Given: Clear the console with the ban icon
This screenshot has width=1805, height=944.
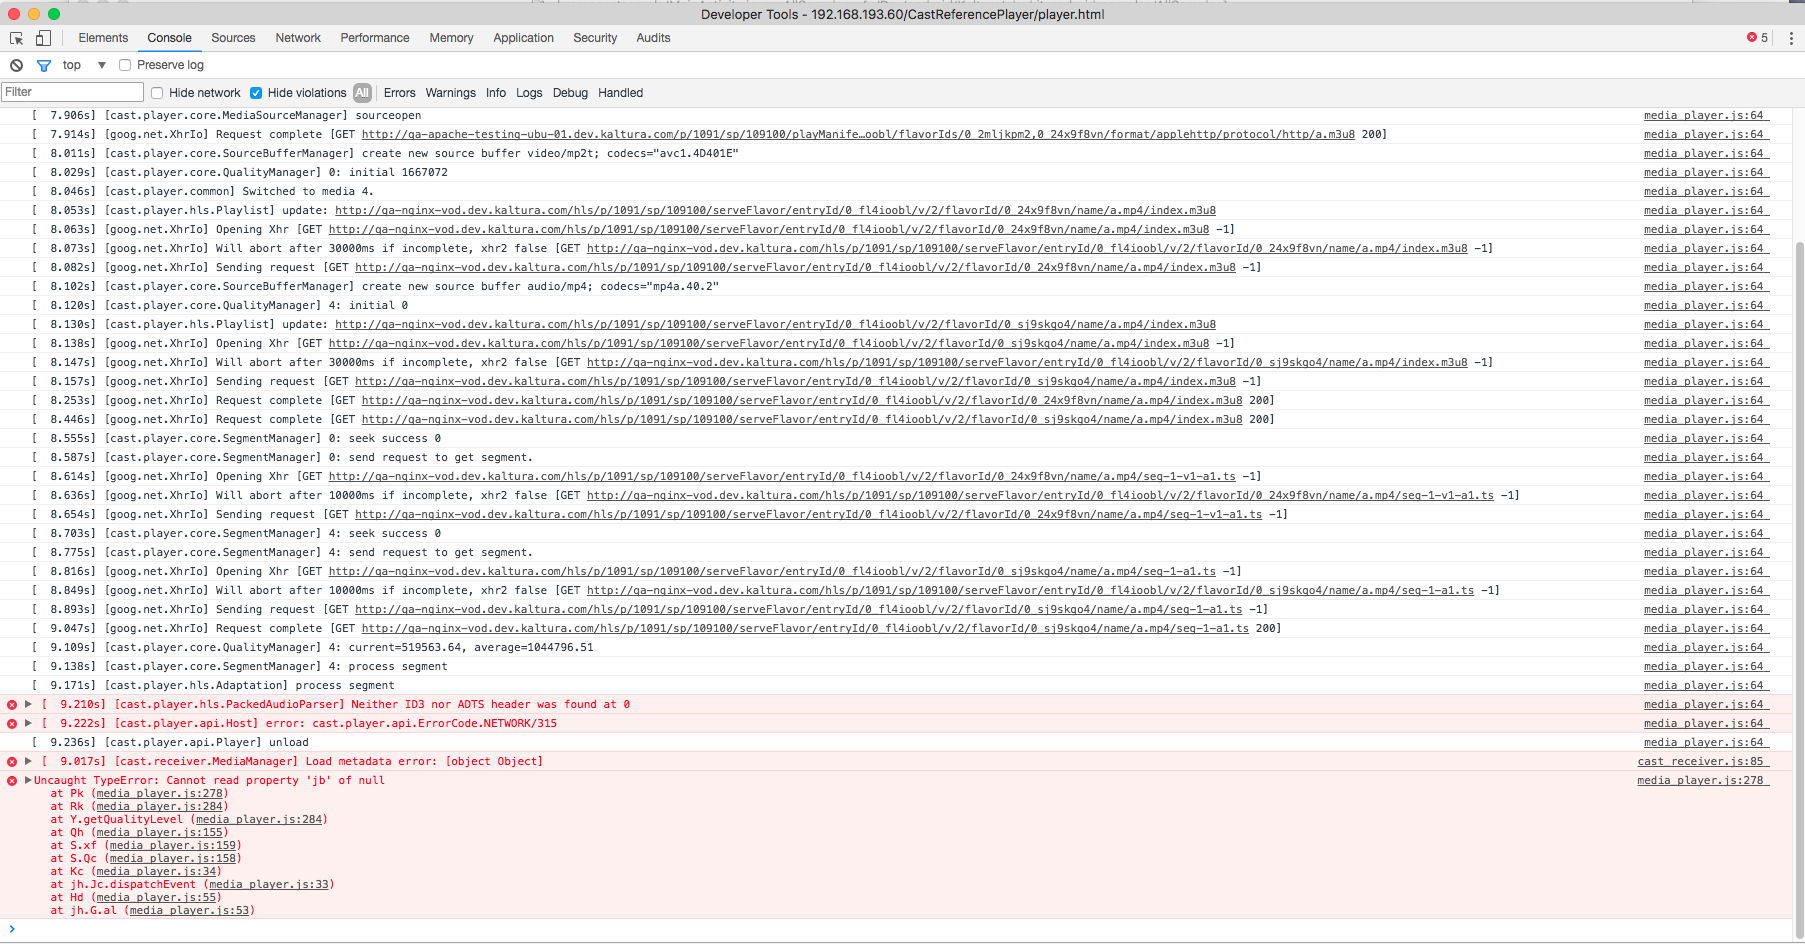Looking at the screenshot, I should 16,65.
